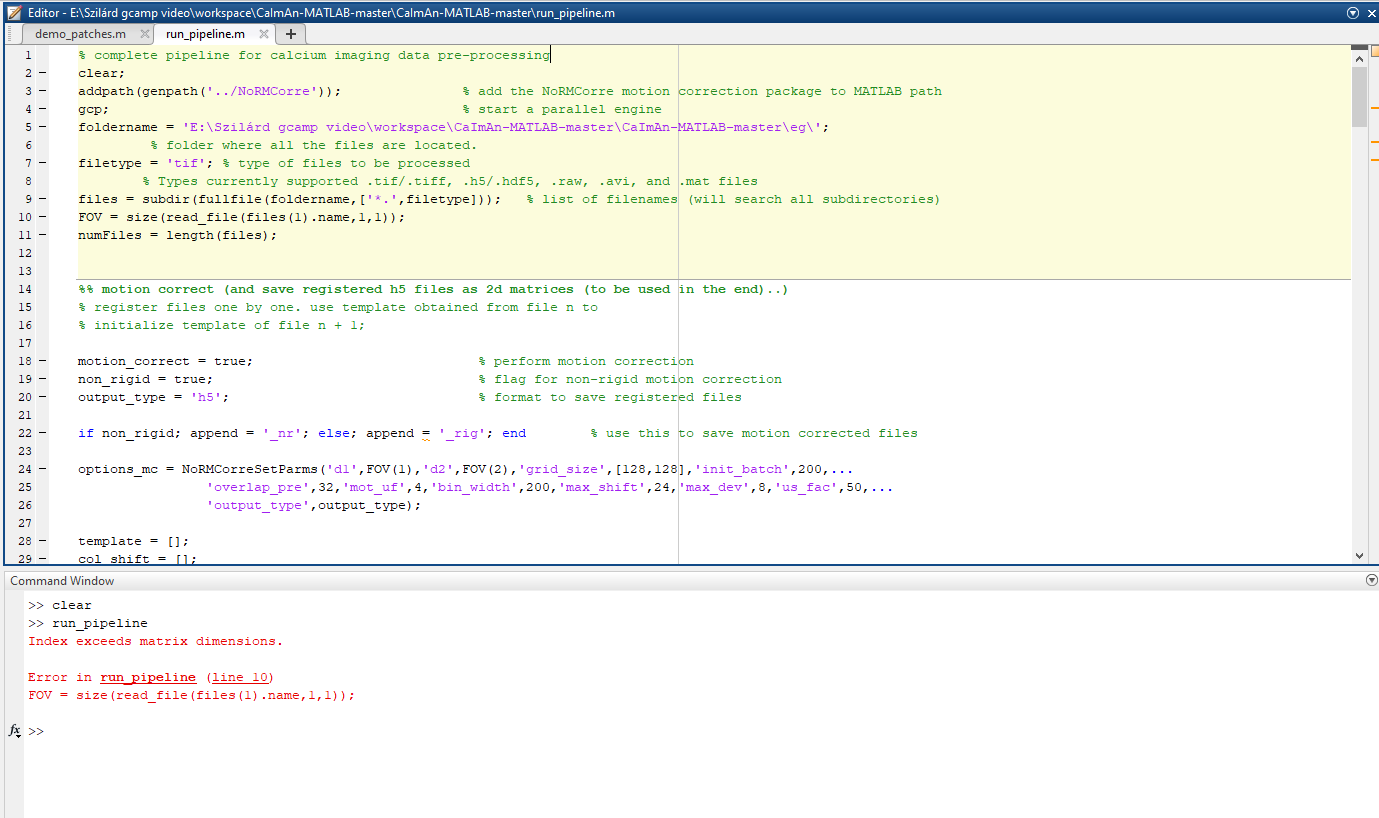1379x818 pixels.
Task: Close the demo_patches.m tab
Action: [144, 33]
